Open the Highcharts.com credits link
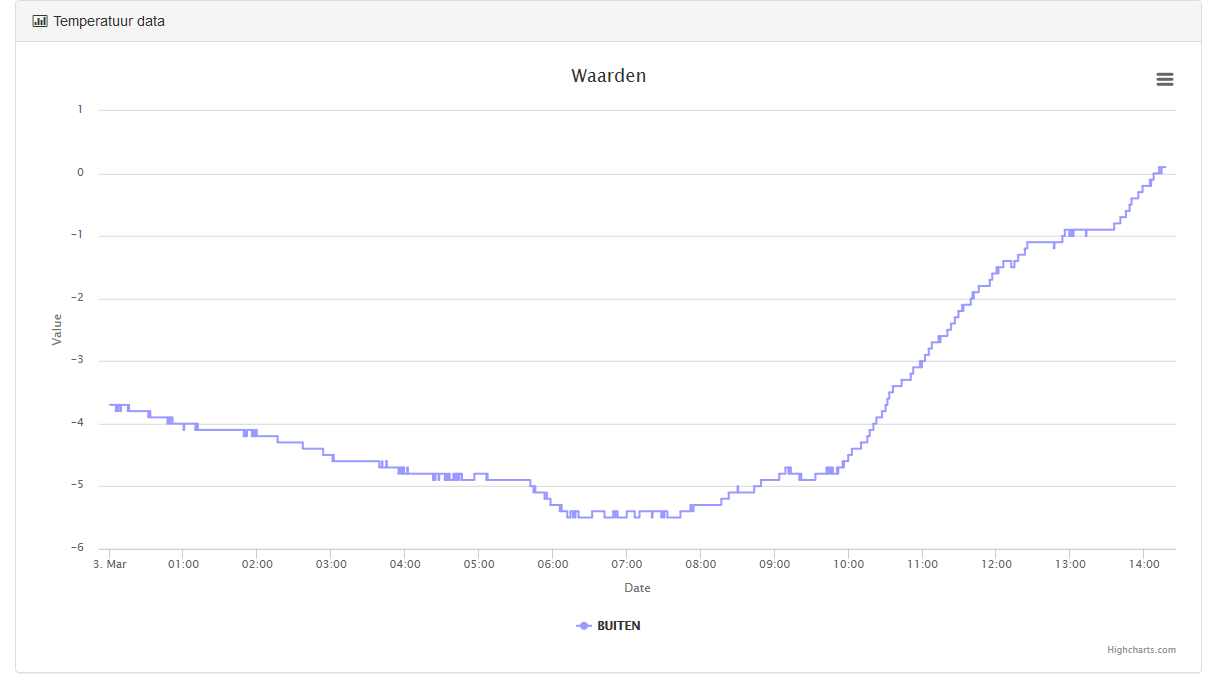1216x693 pixels. tap(1141, 650)
